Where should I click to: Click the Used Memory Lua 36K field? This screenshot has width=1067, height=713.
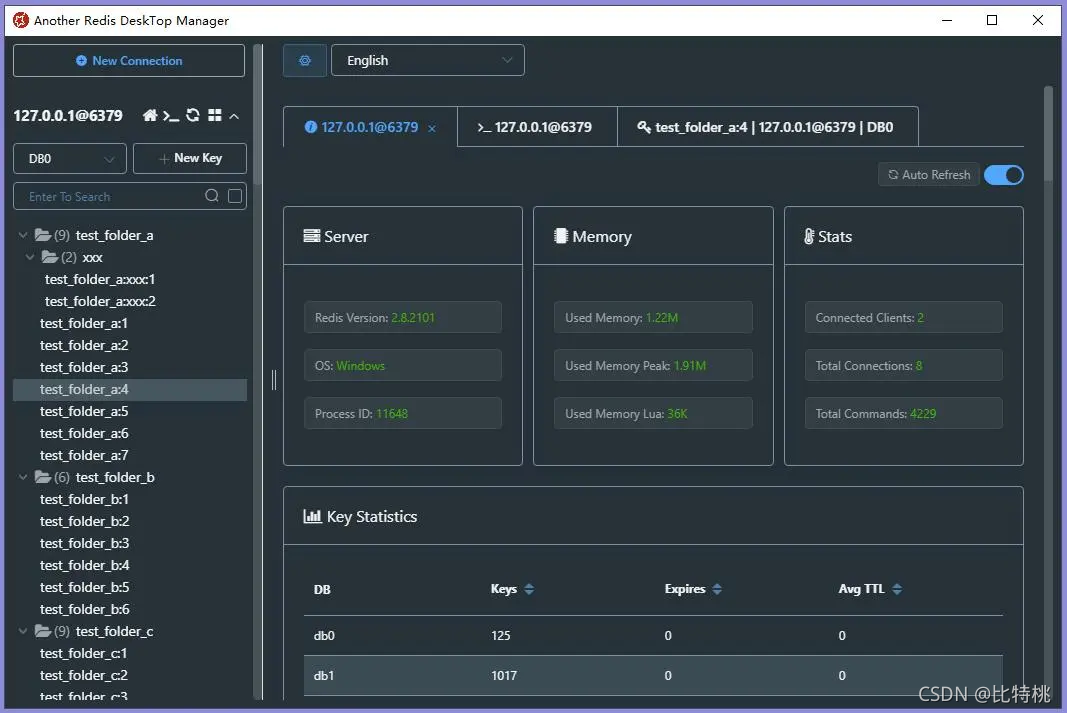(653, 414)
